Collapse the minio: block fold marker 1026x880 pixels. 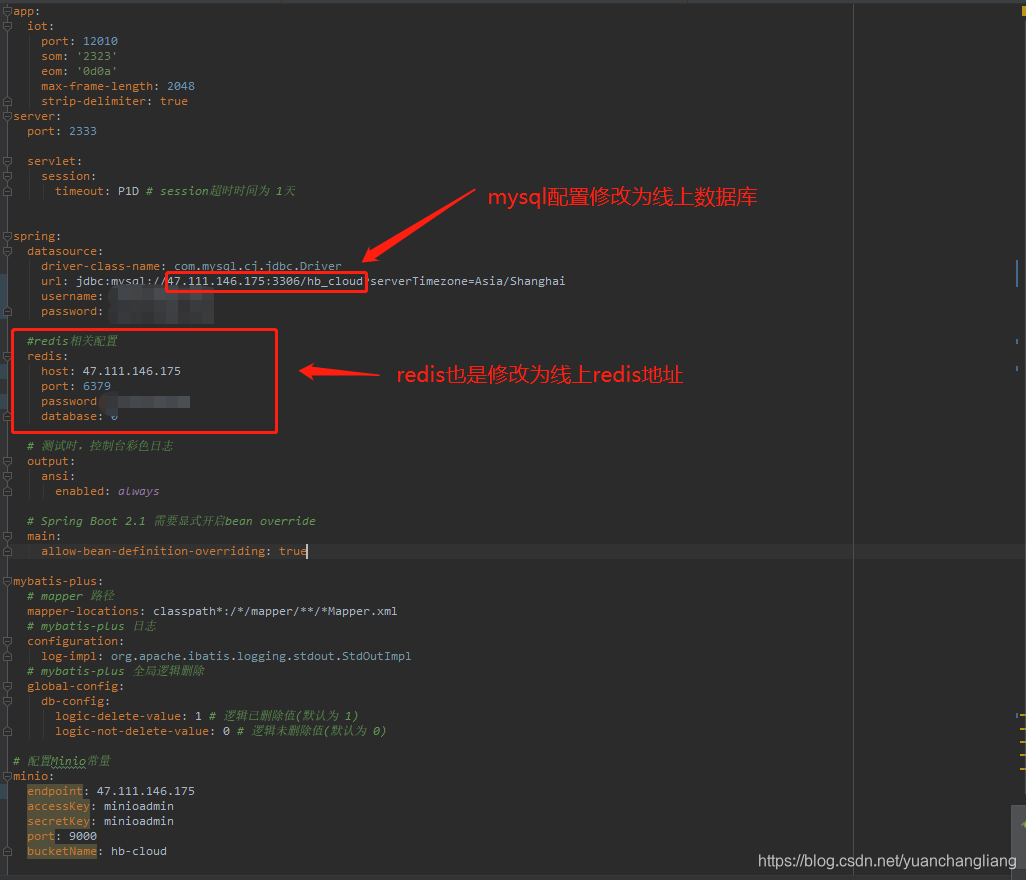[7, 776]
